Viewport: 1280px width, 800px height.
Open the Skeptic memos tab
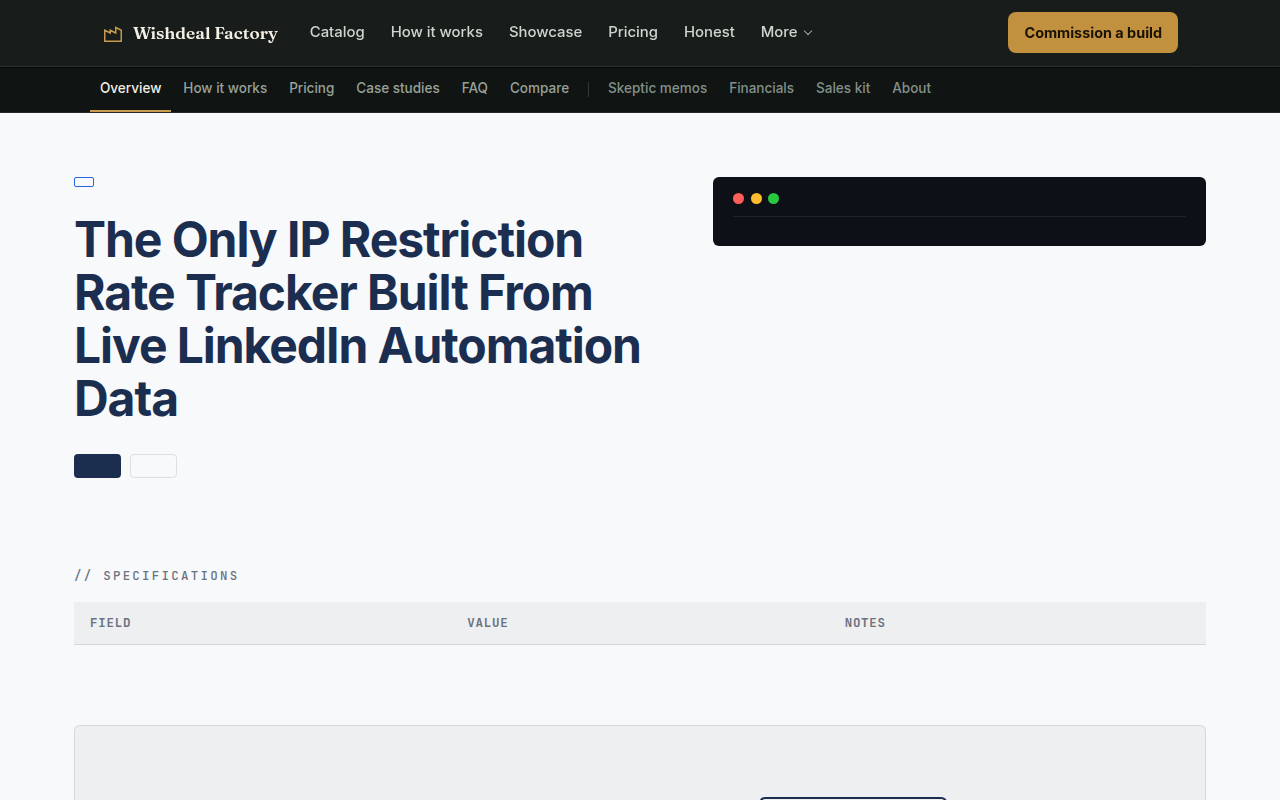pyautogui.click(x=657, y=88)
